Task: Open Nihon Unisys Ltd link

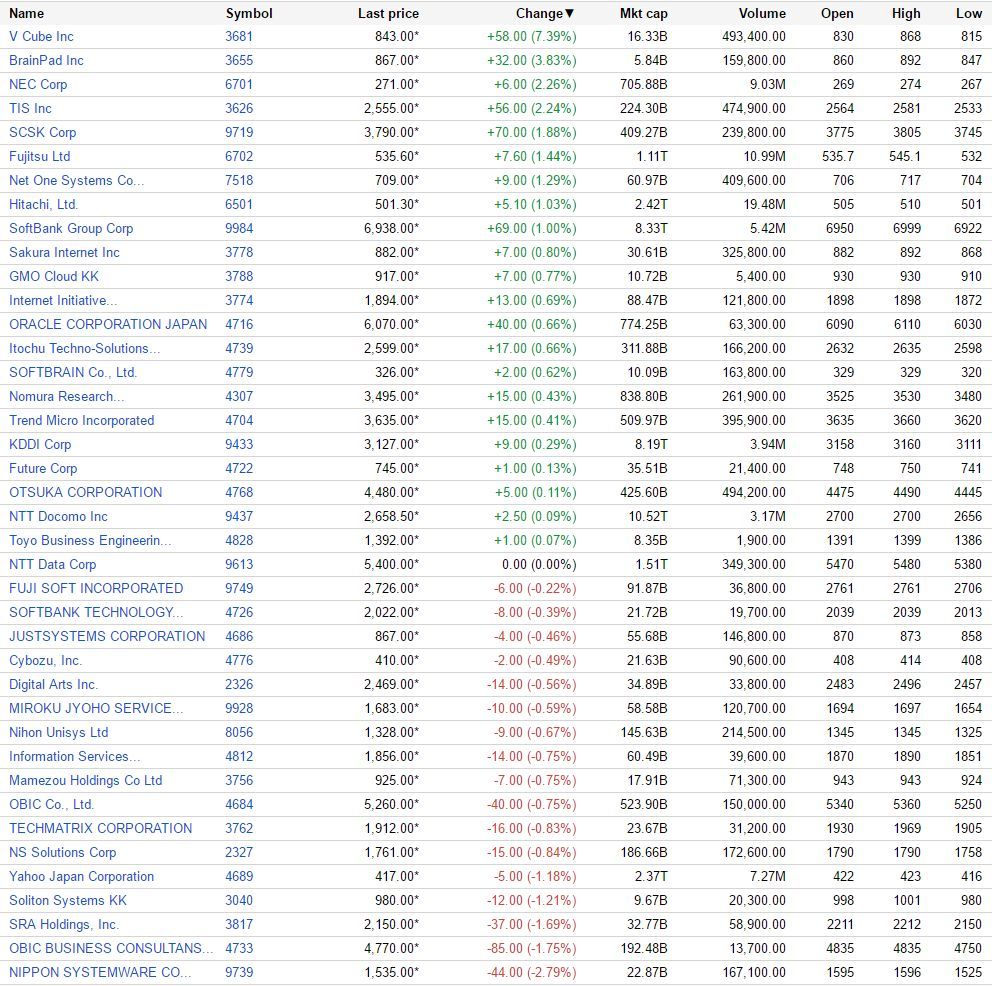Action: click(x=59, y=734)
